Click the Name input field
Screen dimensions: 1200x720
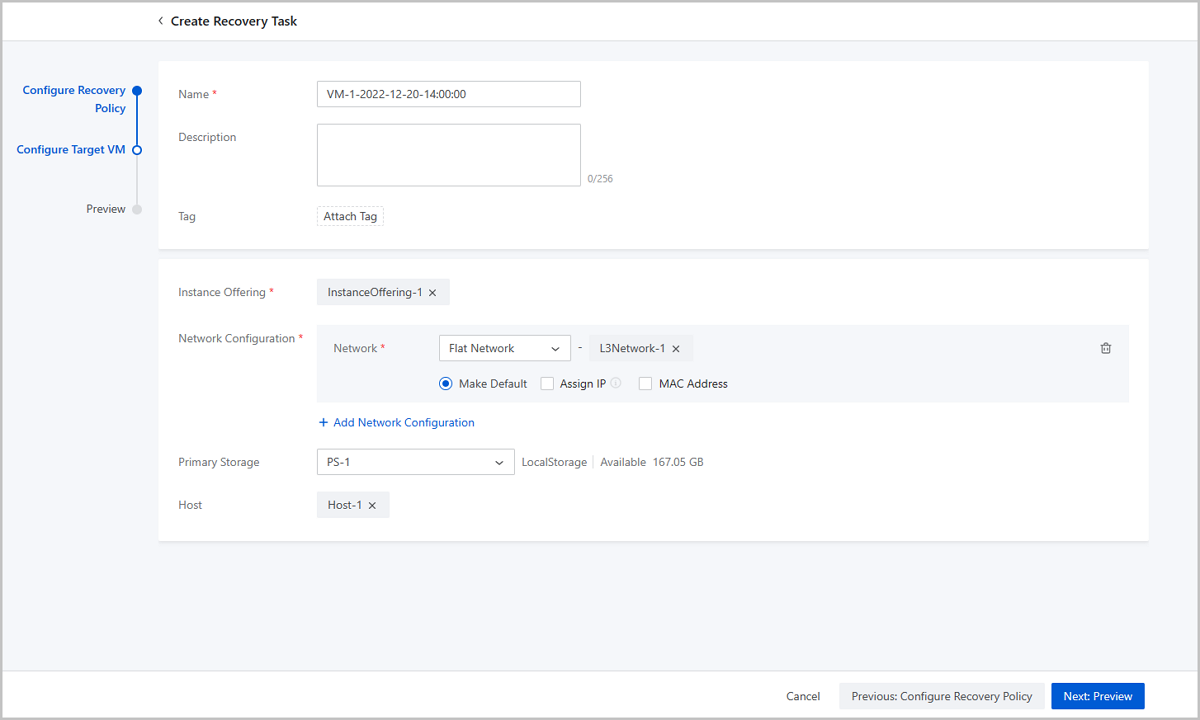448,94
